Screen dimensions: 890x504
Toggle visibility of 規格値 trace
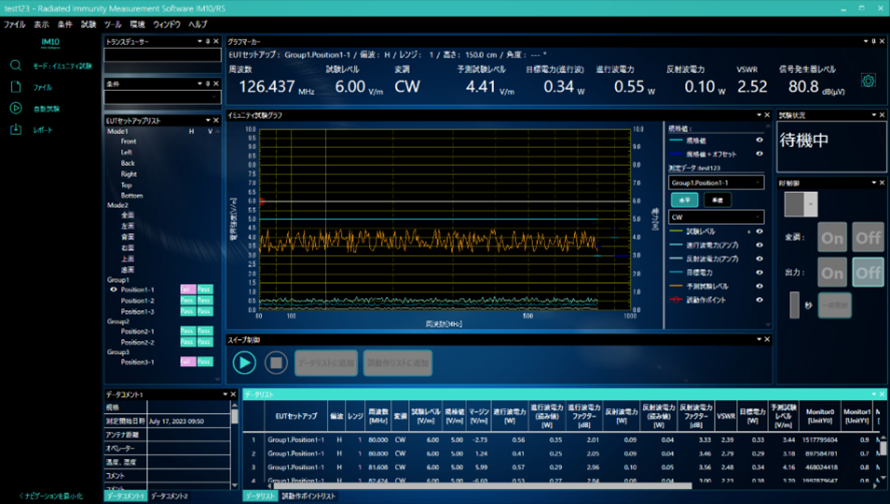click(759, 140)
